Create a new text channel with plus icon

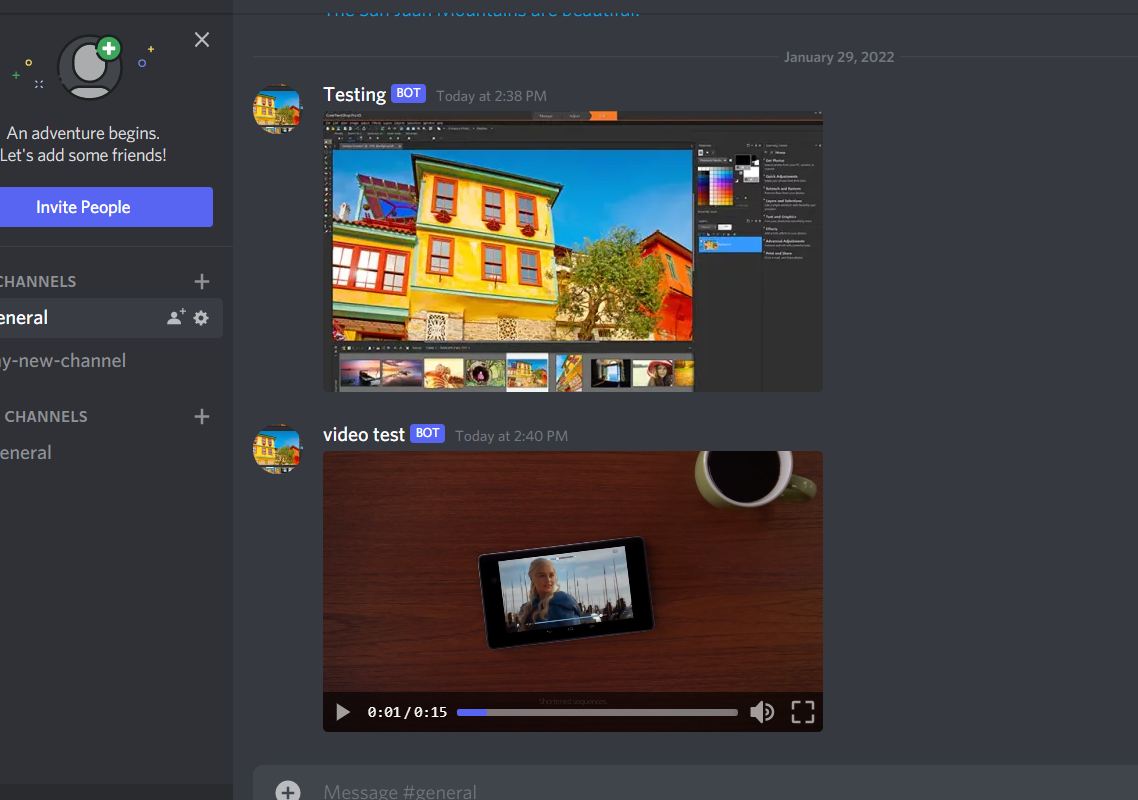202,282
